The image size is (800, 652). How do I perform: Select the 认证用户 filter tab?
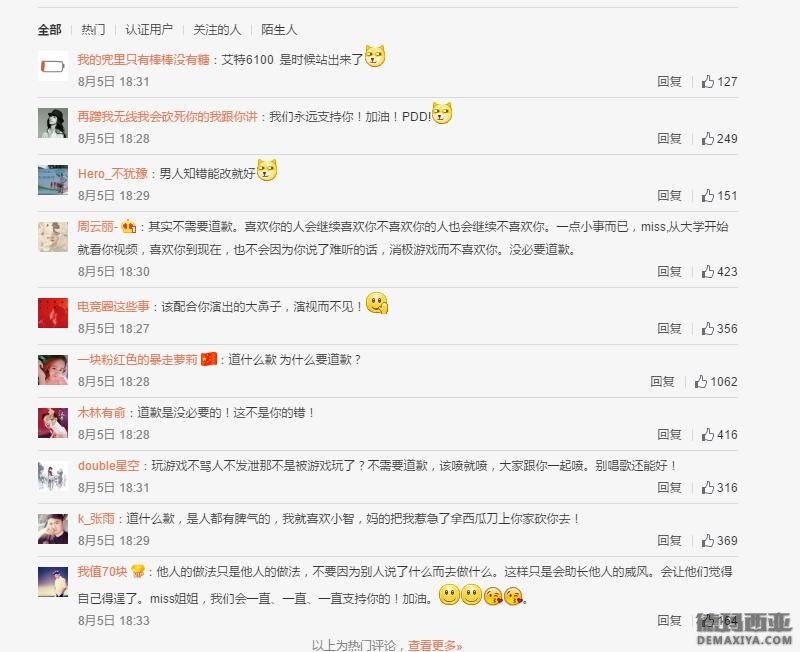click(x=149, y=30)
